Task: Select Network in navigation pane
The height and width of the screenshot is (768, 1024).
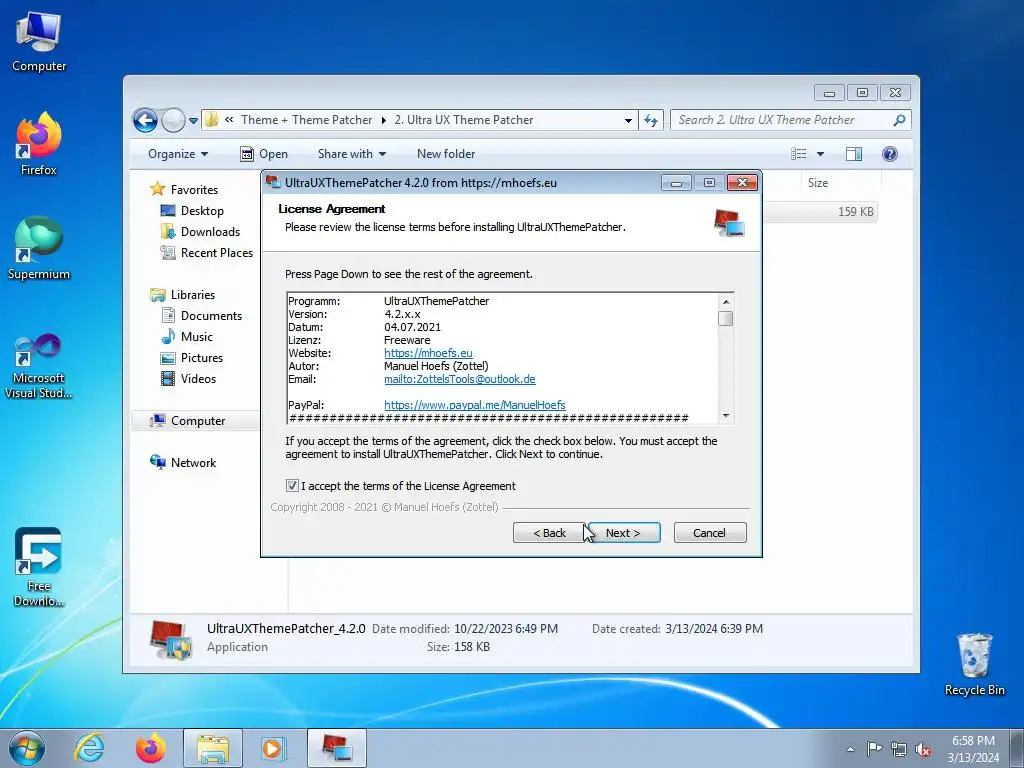Action: click(x=193, y=462)
